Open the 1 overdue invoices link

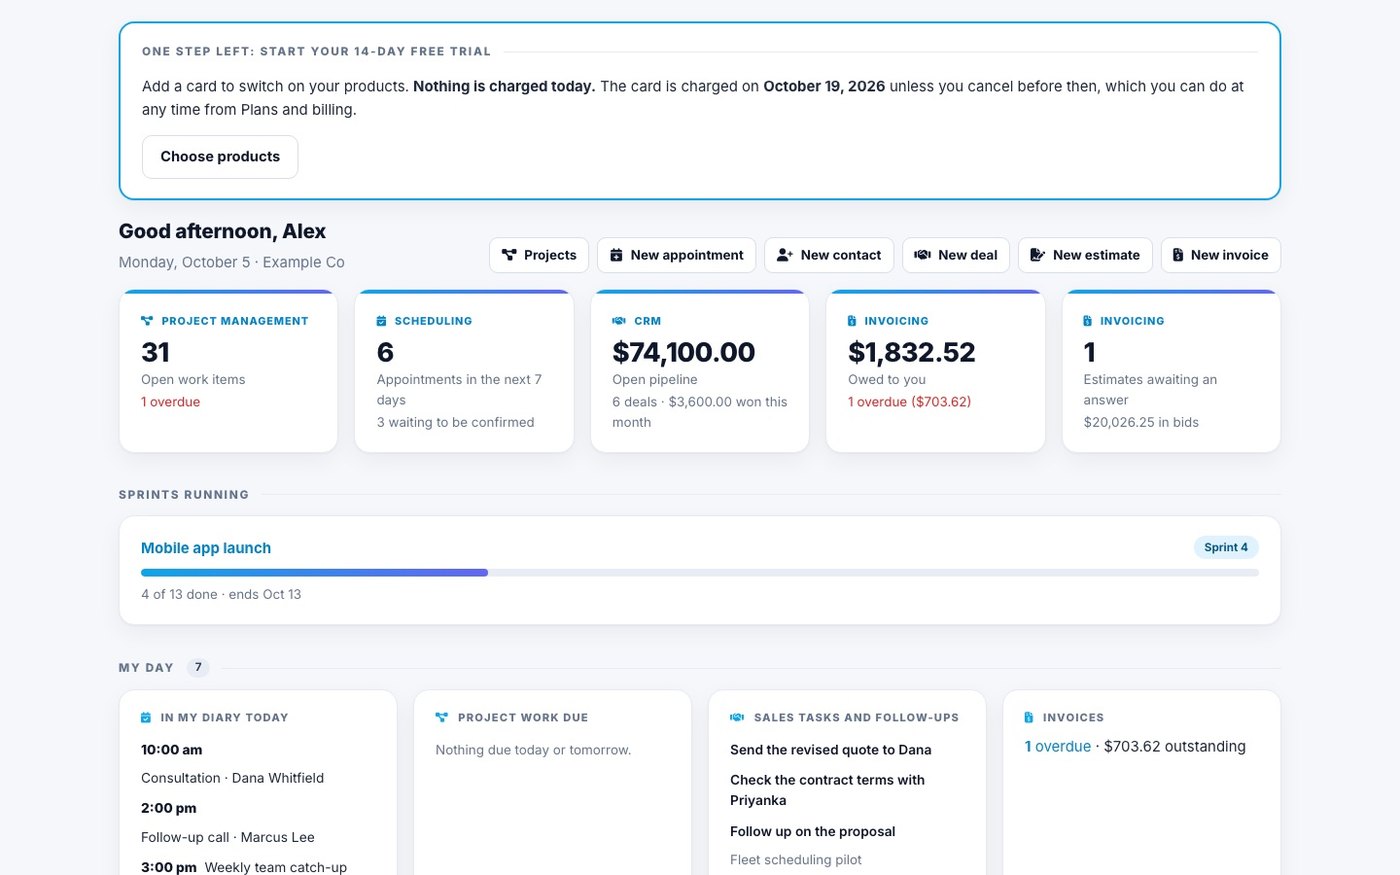pyautogui.click(x=1058, y=747)
